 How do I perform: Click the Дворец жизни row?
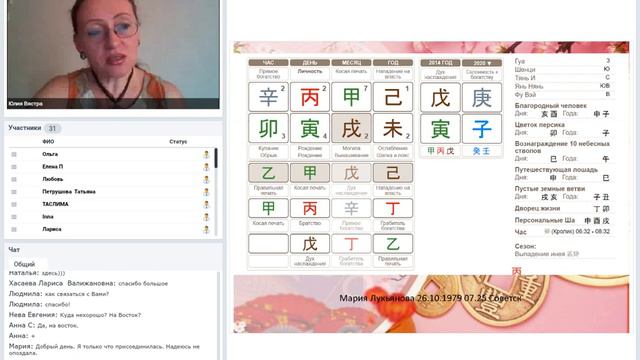pyautogui.click(x=562, y=209)
